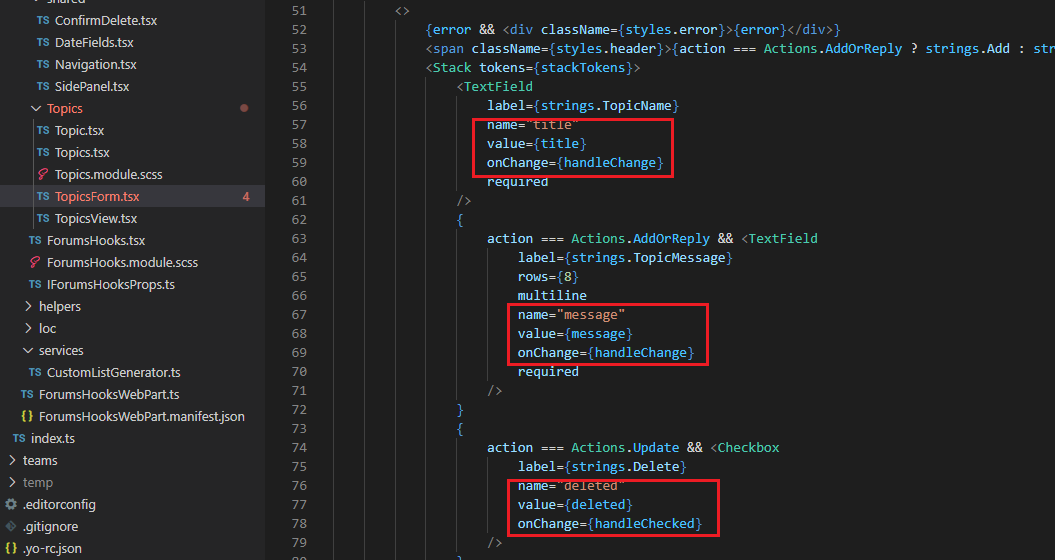Click the error count badge on TopicsForm.tsx
Screen dimensions: 1055x560
(x=246, y=197)
